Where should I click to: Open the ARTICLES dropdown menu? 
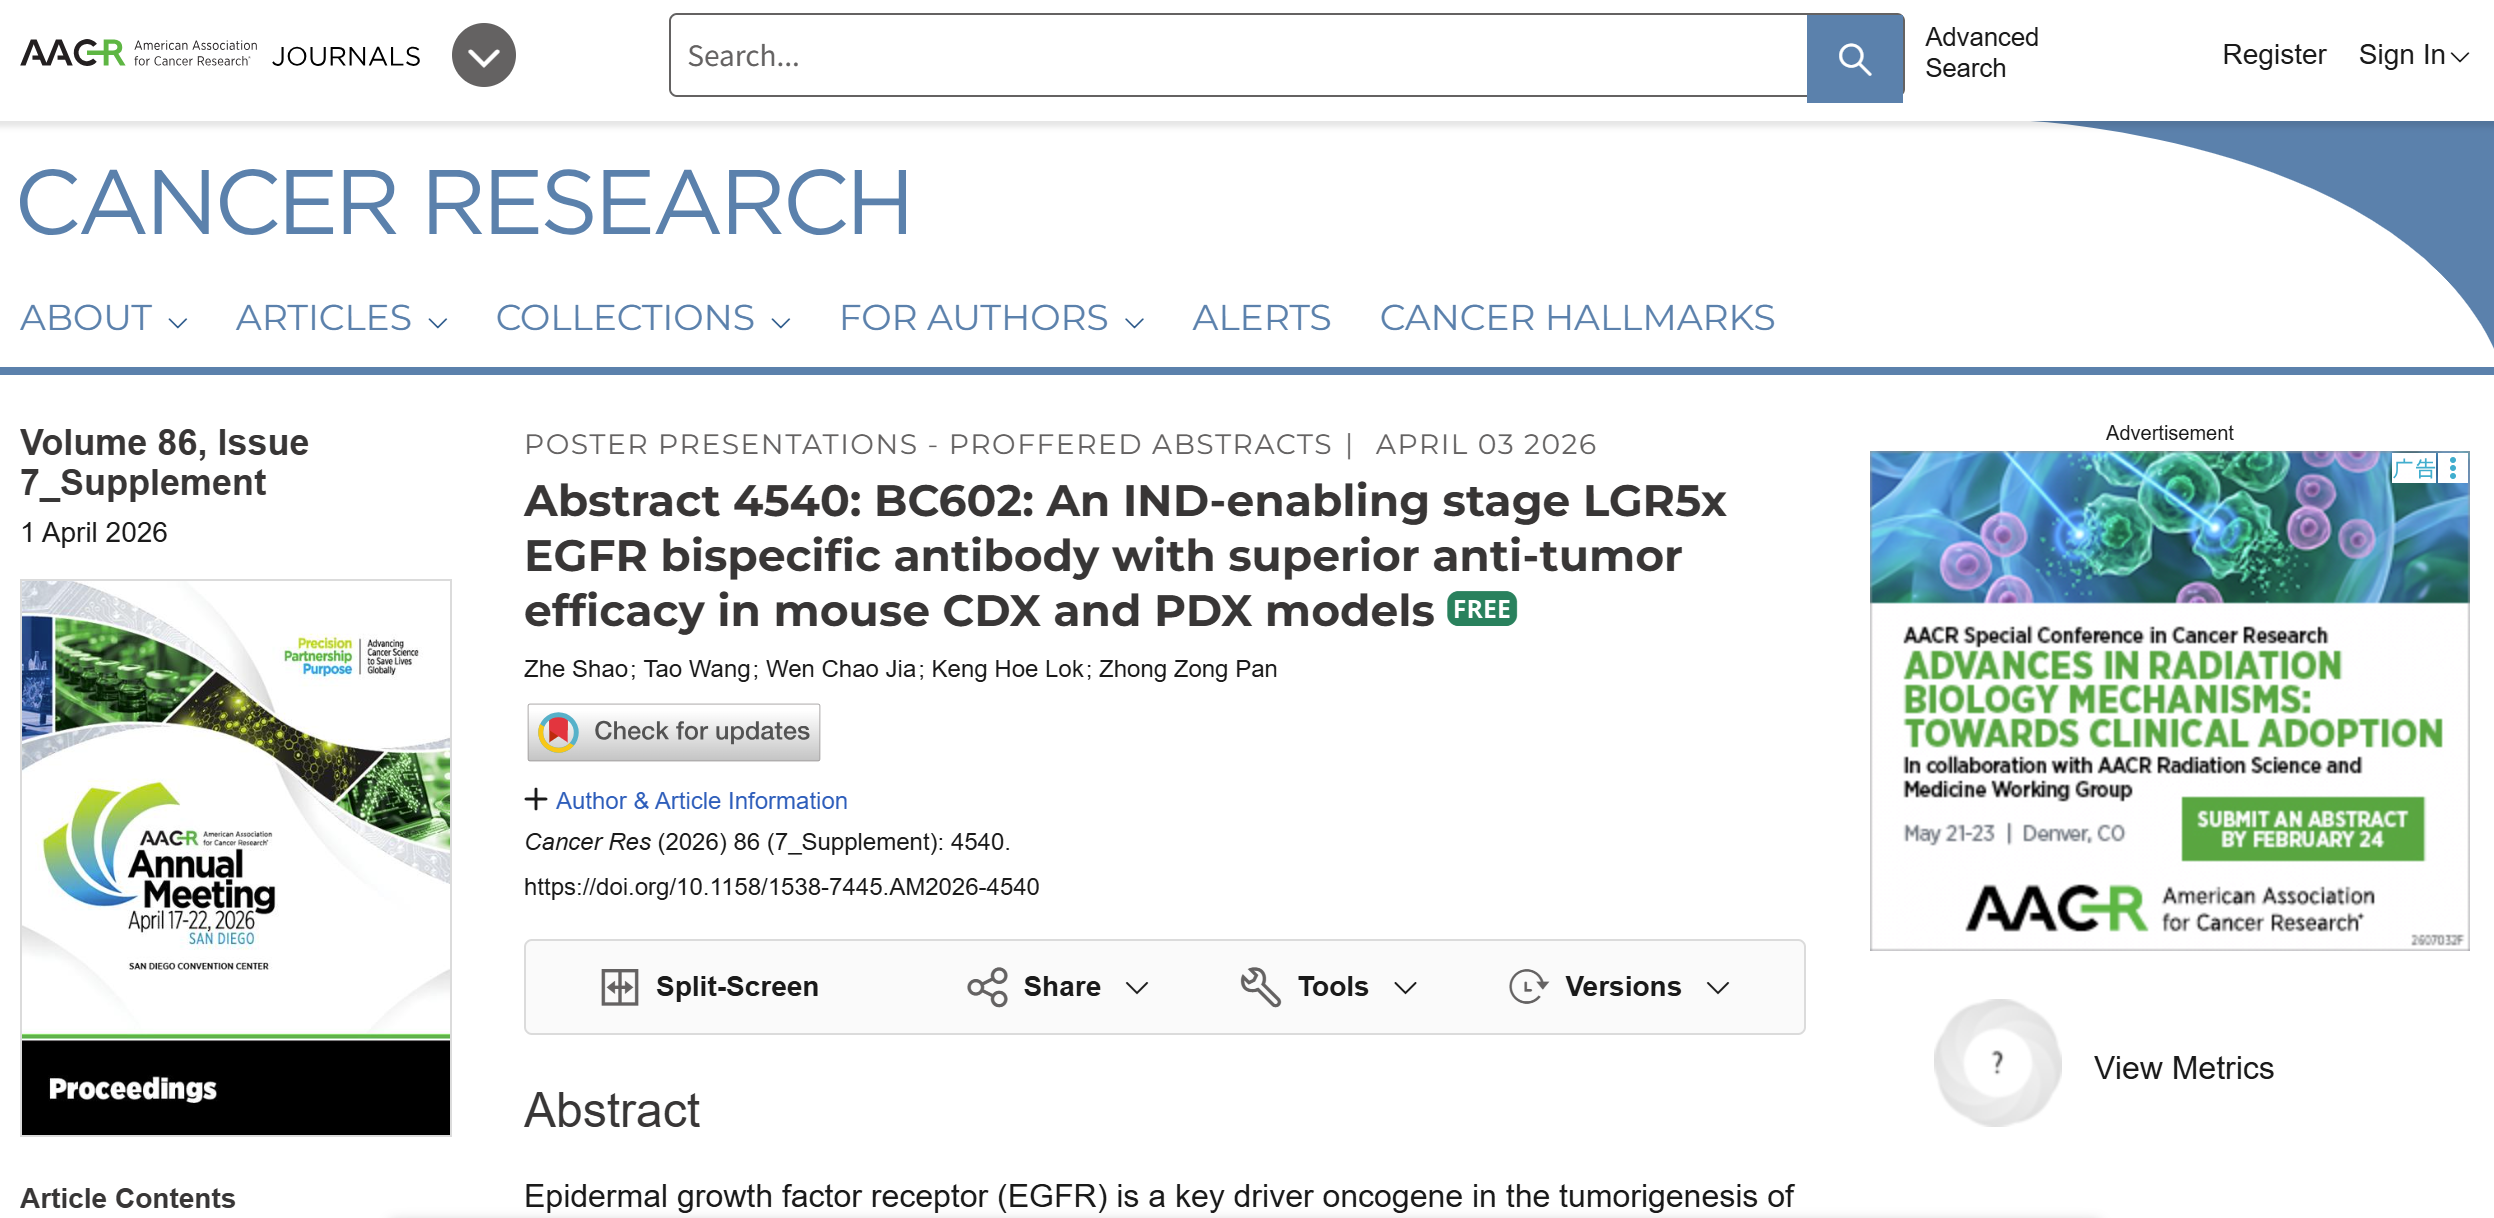pyautogui.click(x=341, y=318)
